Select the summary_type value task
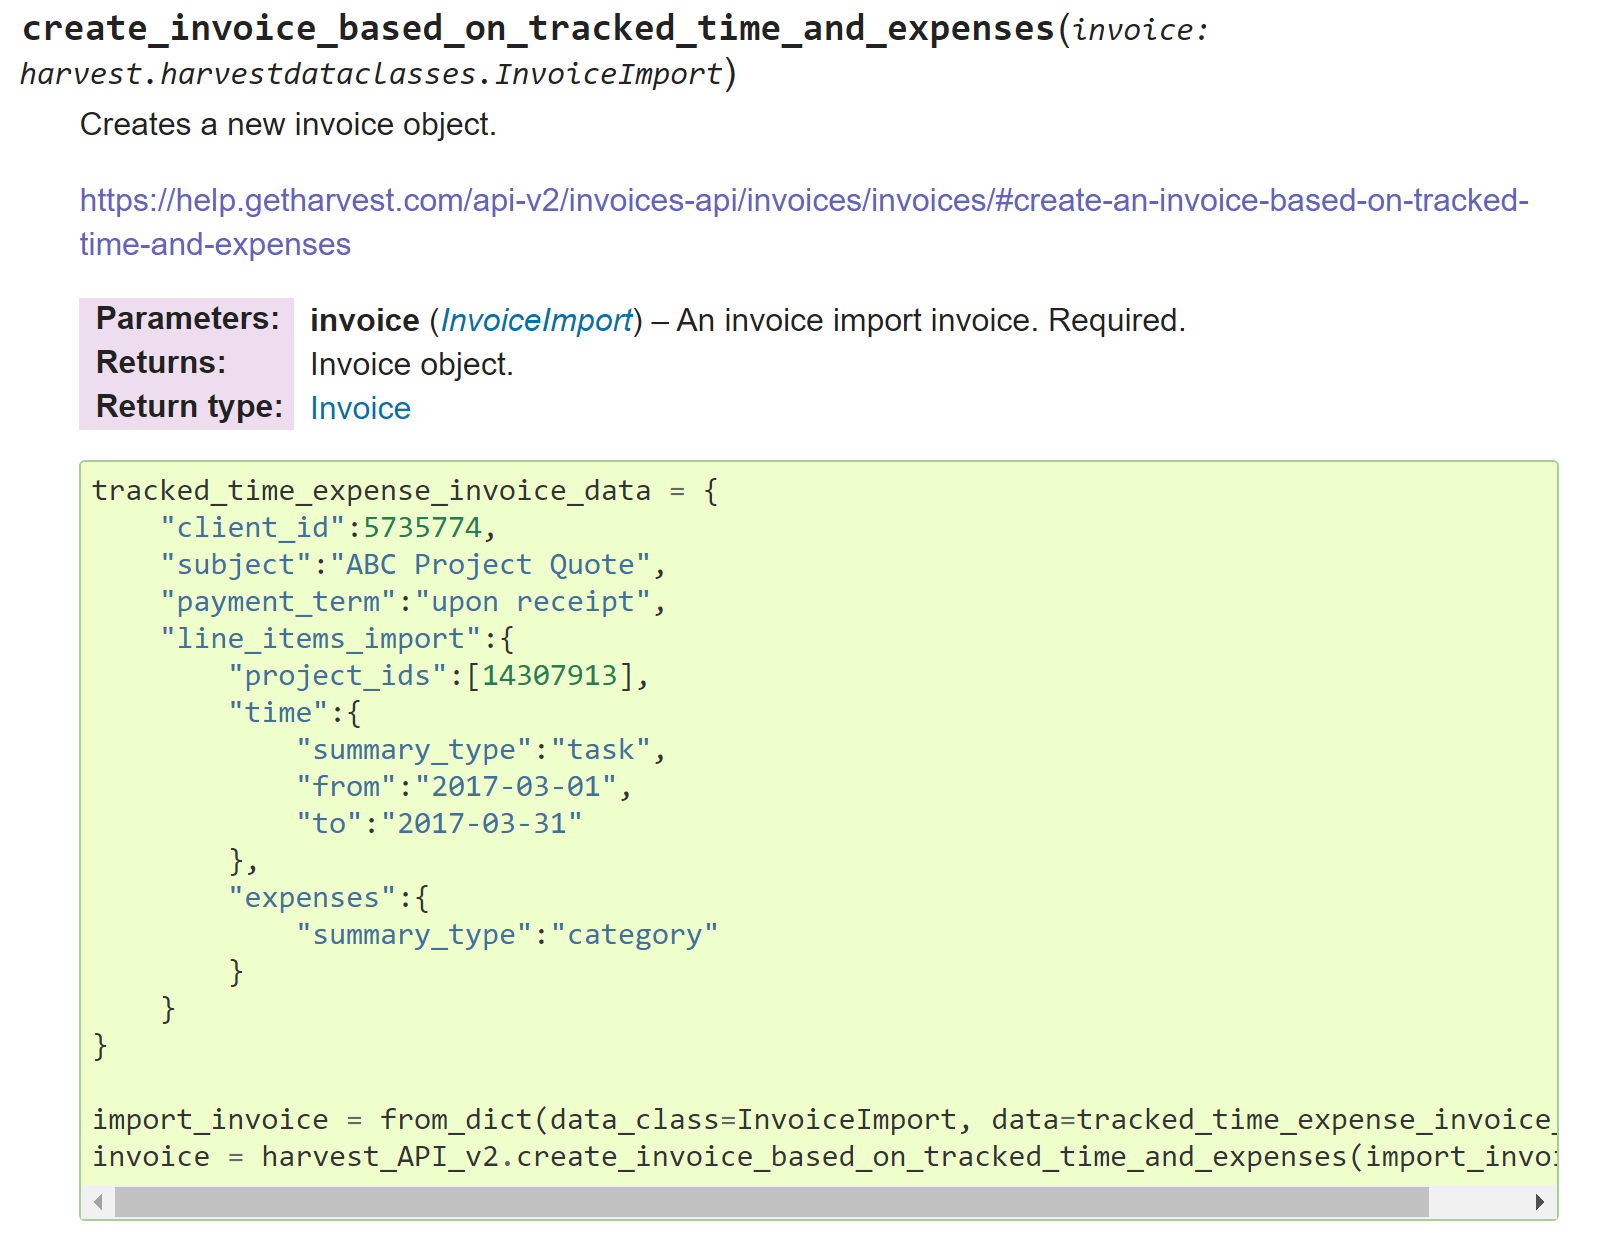Viewport: 1600px width, 1244px height. [x=604, y=749]
